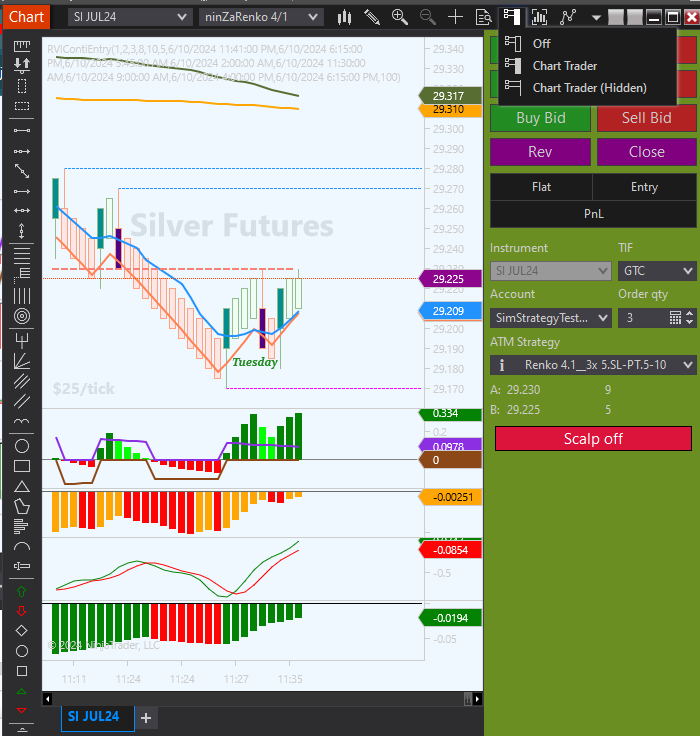Viewport: 700px width, 736px height.
Task: Increase order quantity with stepper arrows
Action: (x=689, y=314)
